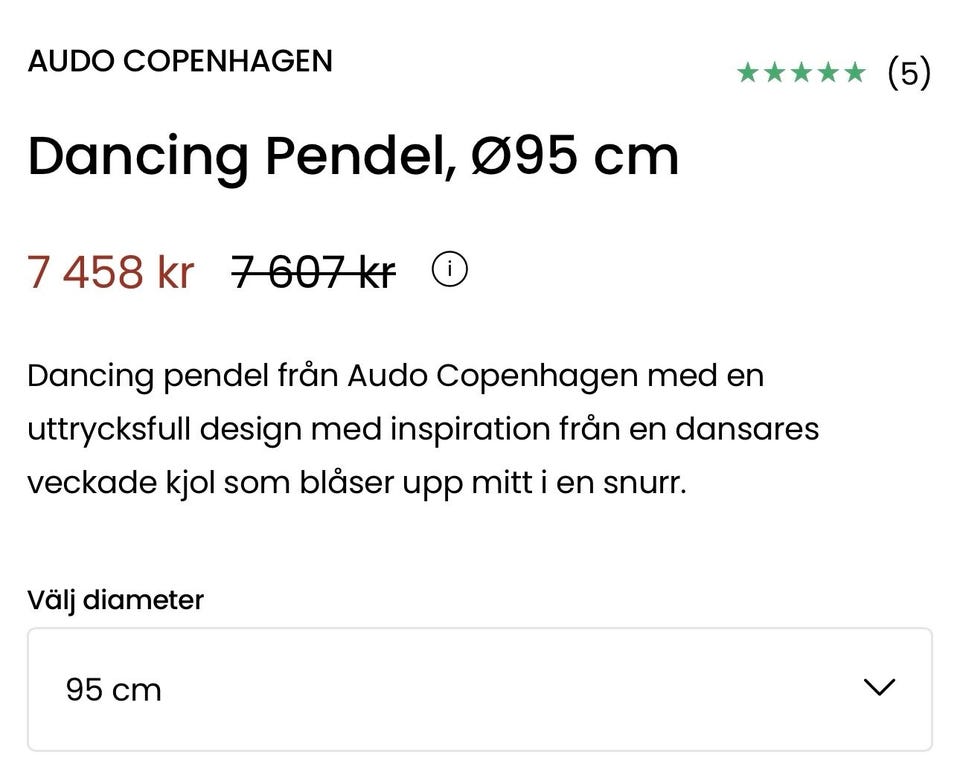Click the second green rating star
960x778 pixels.
click(774, 73)
